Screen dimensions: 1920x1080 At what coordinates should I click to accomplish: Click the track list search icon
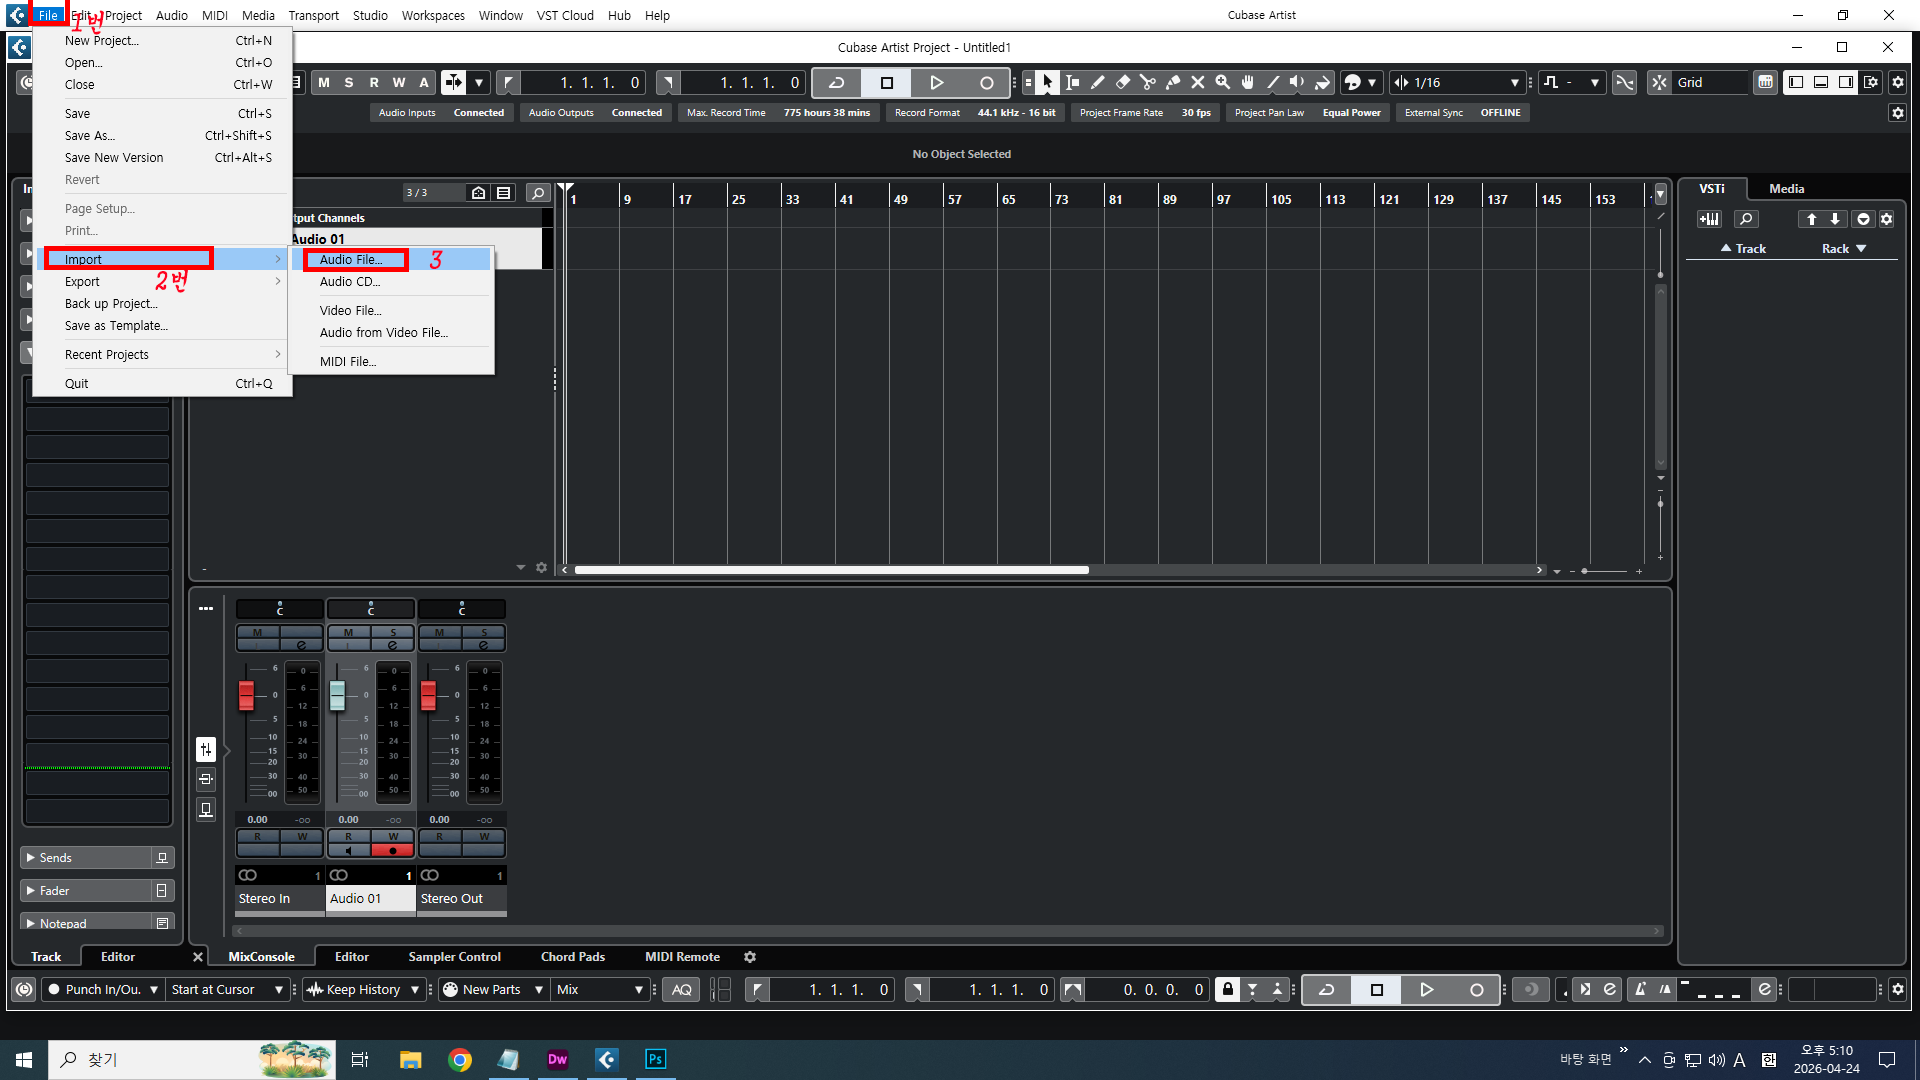tap(538, 193)
